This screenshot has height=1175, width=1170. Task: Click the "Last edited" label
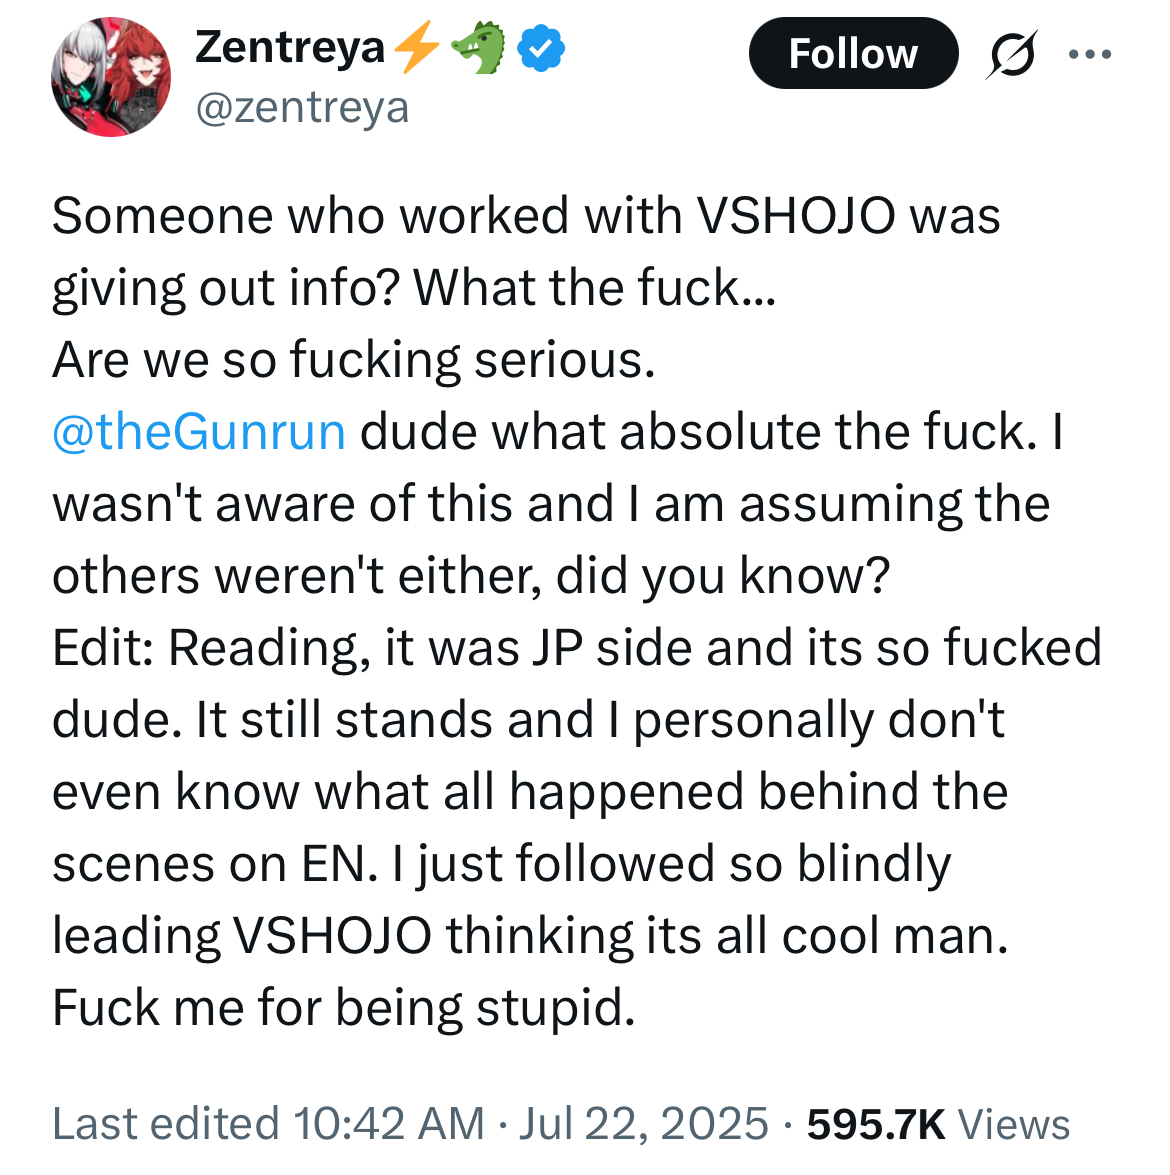[165, 1124]
